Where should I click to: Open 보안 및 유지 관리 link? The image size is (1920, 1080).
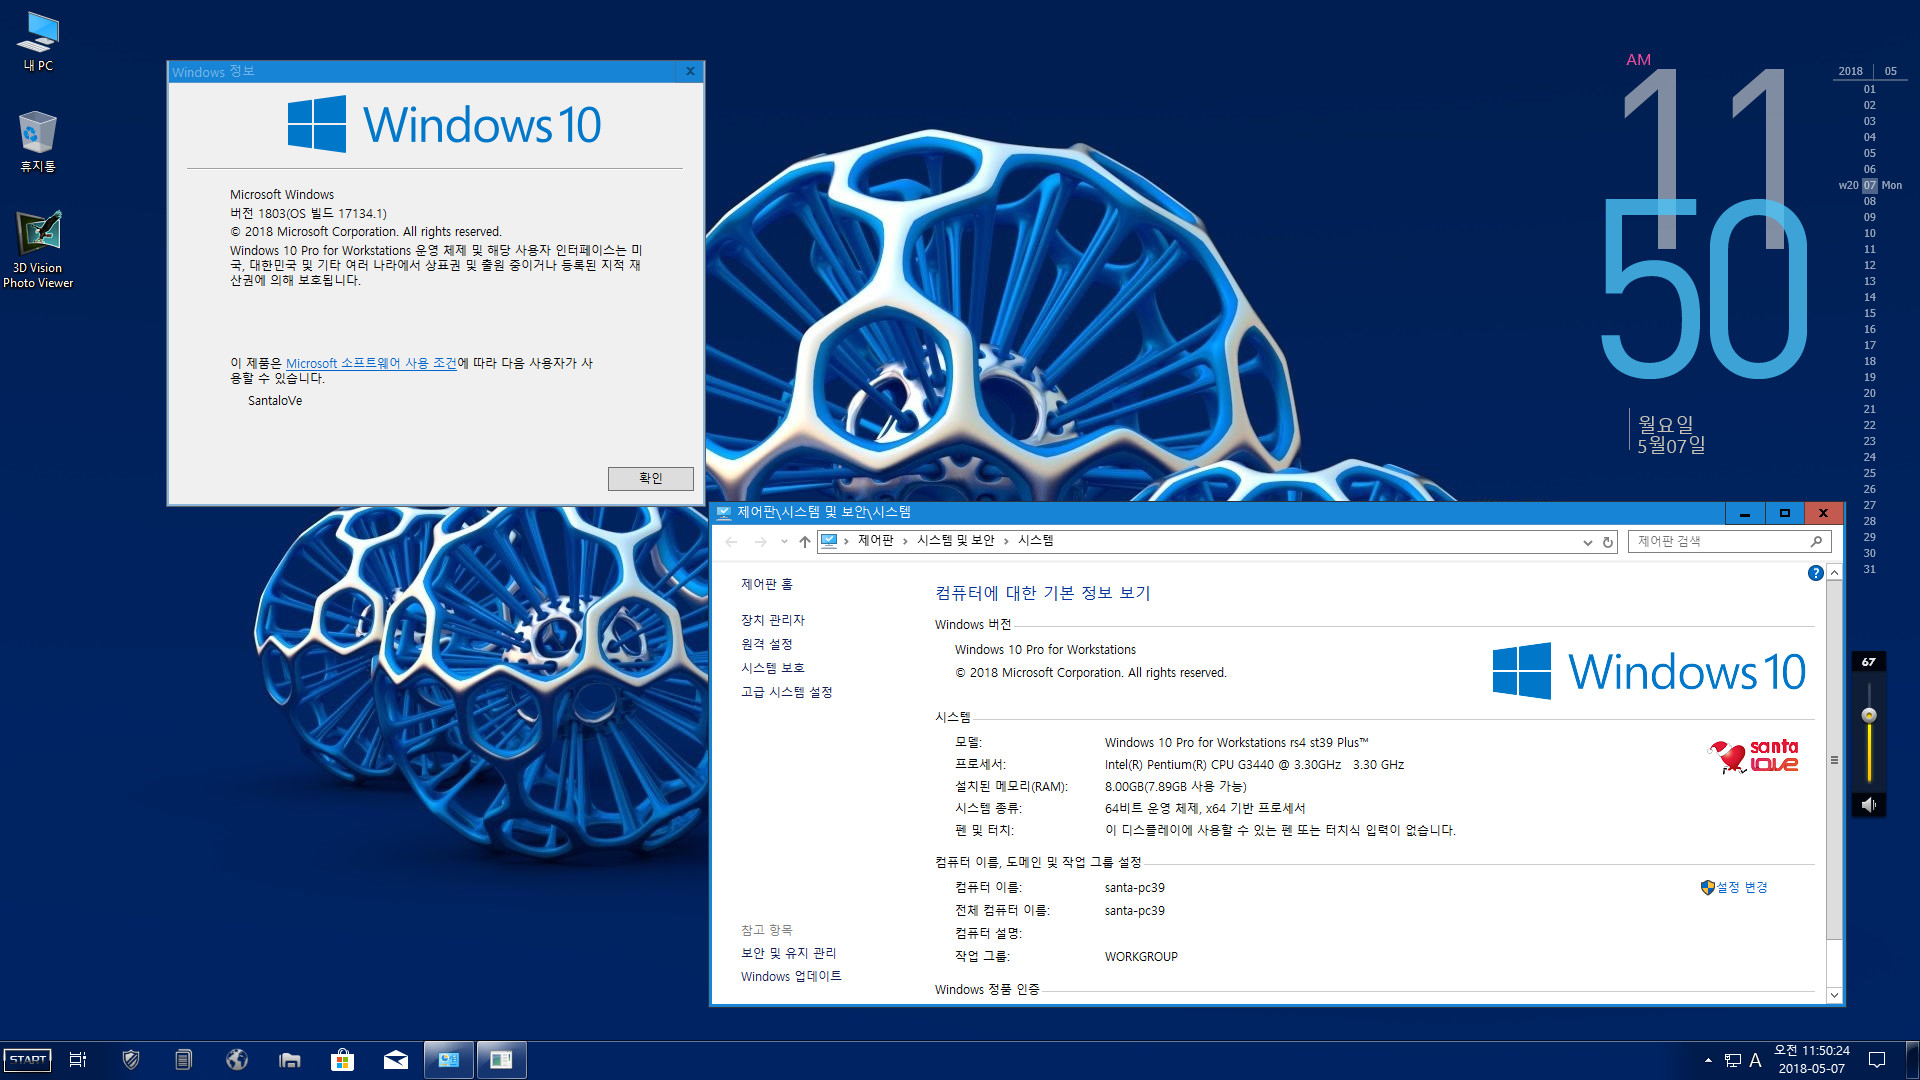788,953
